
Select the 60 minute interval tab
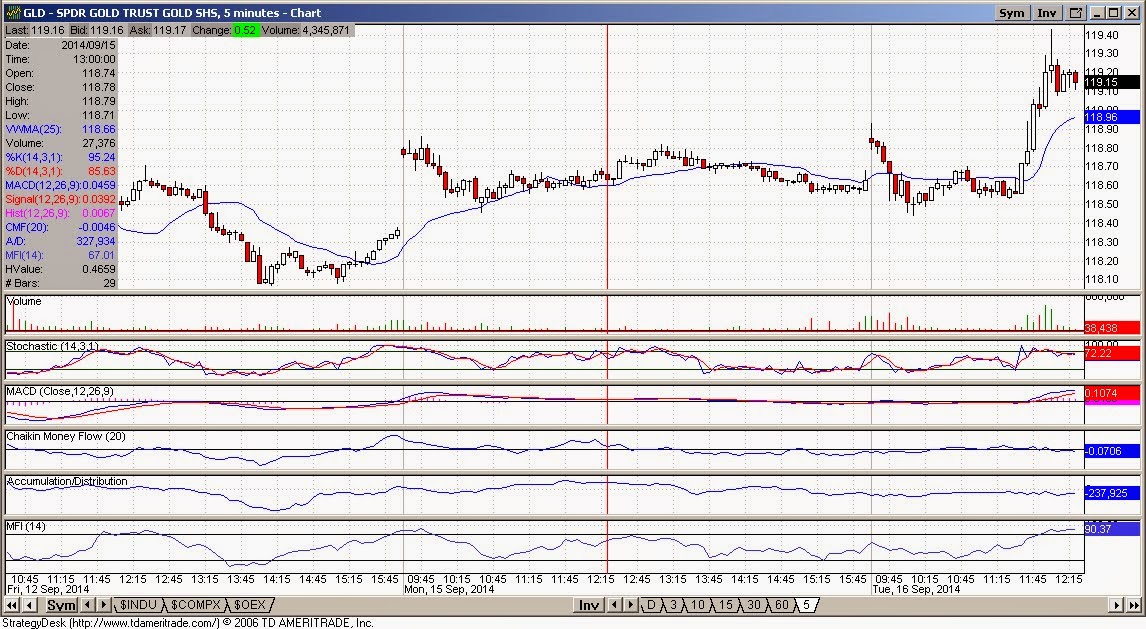[781, 605]
